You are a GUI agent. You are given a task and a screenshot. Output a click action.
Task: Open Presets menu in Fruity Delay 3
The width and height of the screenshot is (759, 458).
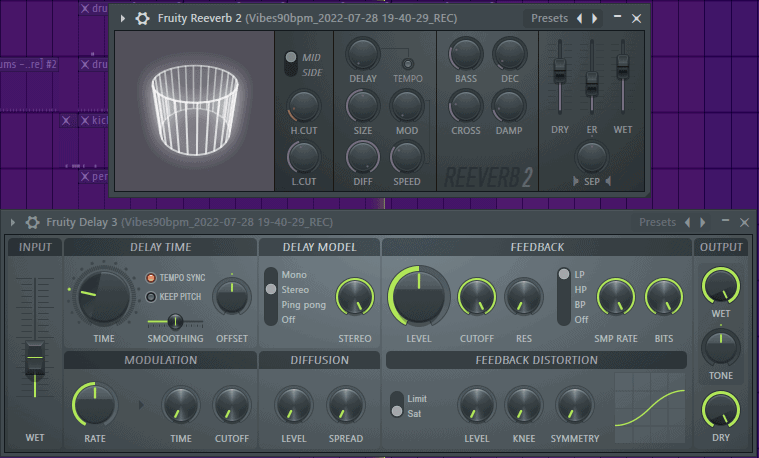click(657, 222)
